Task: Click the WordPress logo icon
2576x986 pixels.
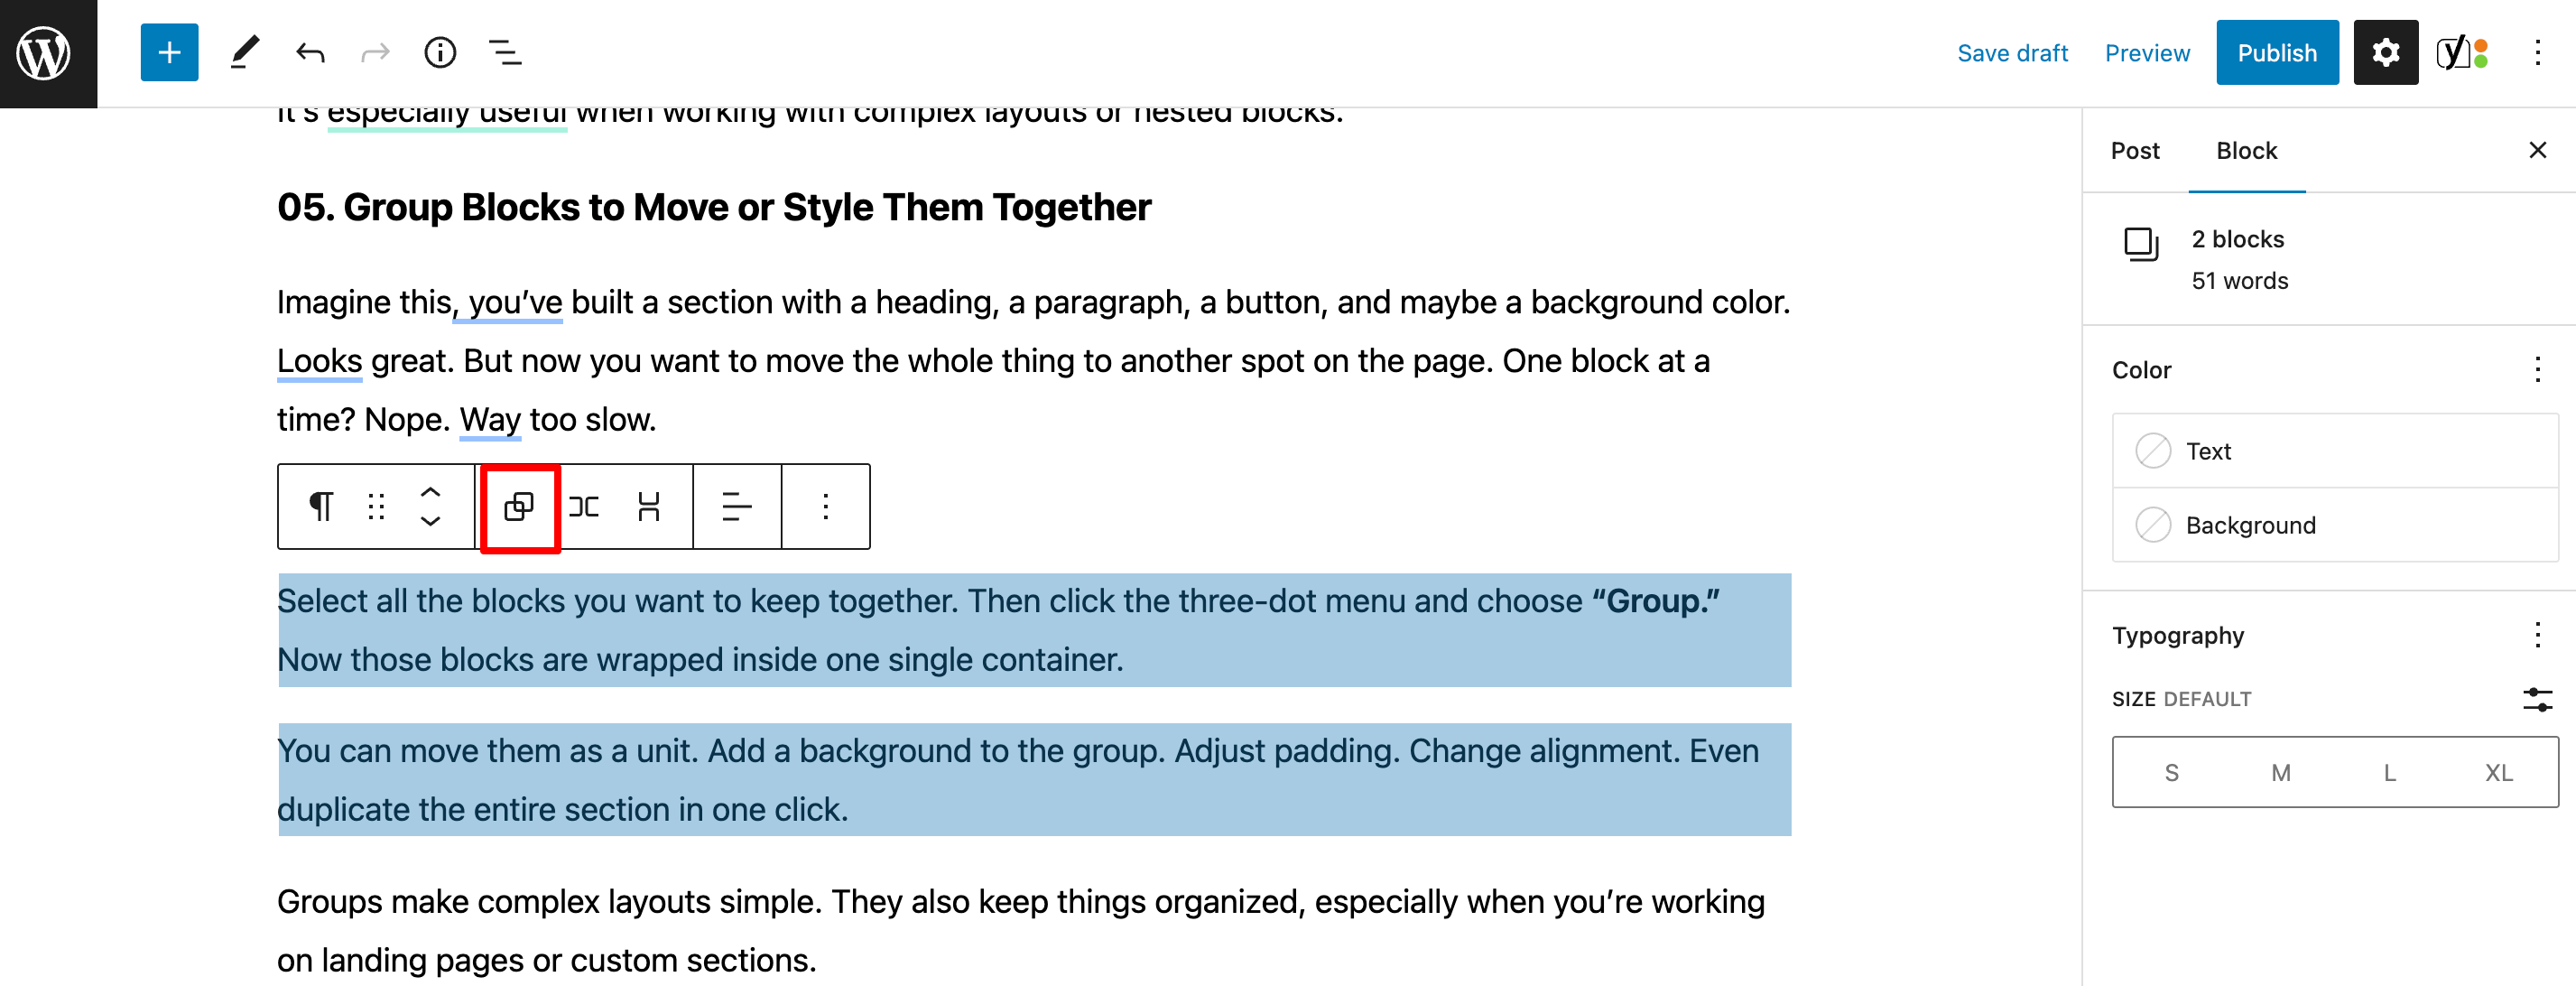Action: coord(45,52)
